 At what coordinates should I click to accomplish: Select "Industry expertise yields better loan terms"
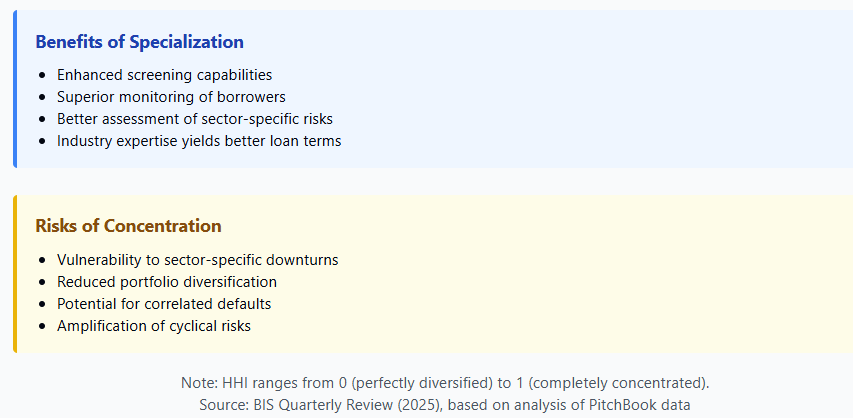tap(199, 141)
